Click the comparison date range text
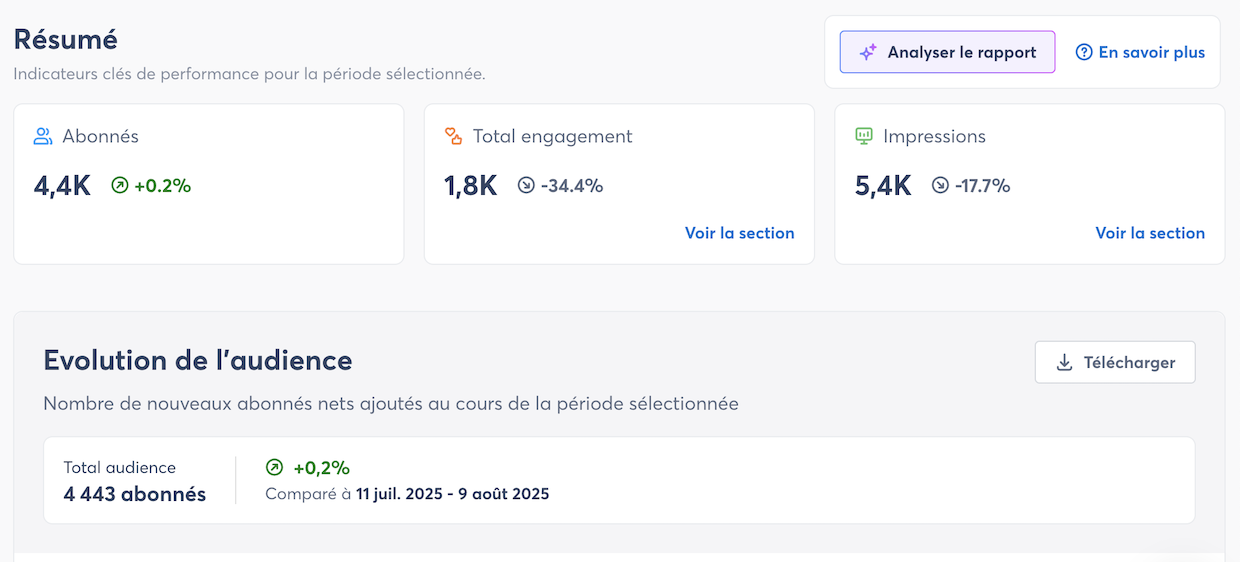This screenshot has height=562, width=1240. (452, 494)
